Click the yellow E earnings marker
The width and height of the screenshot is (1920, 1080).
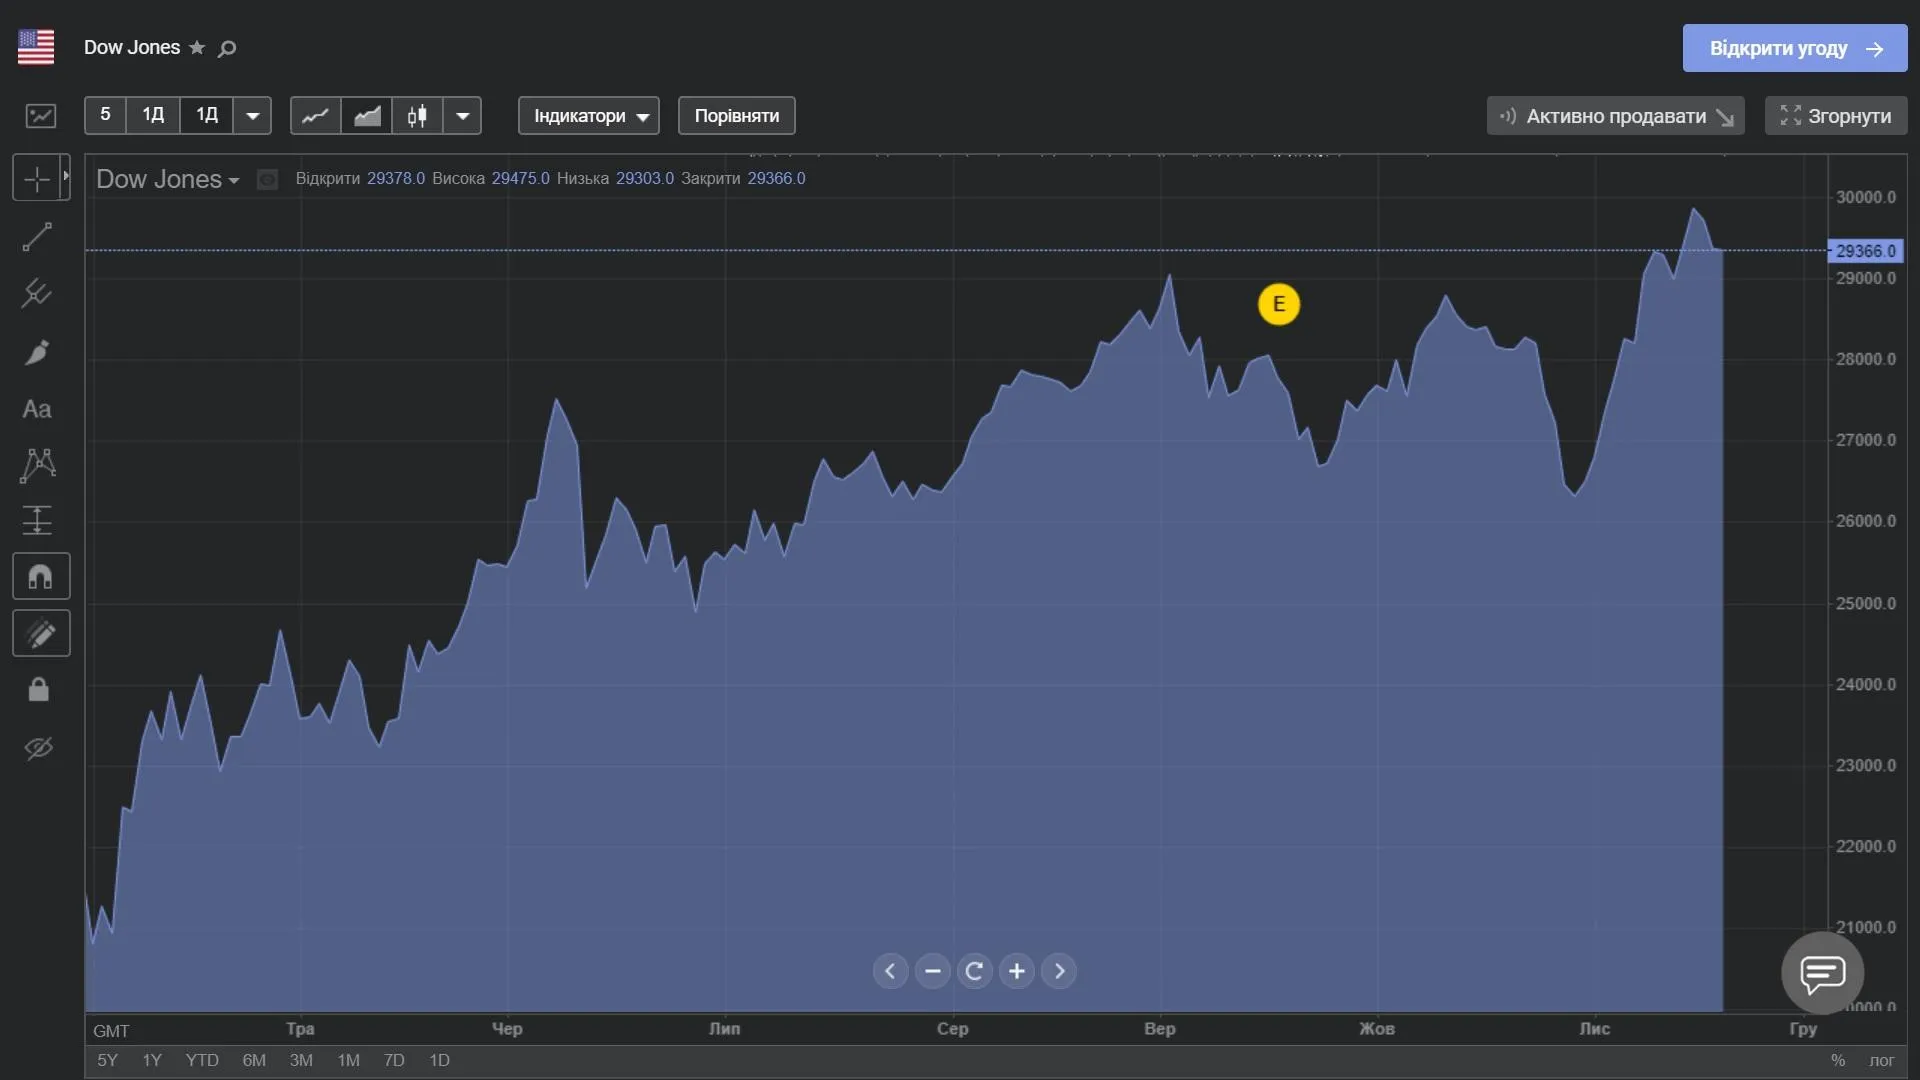point(1279,305)
